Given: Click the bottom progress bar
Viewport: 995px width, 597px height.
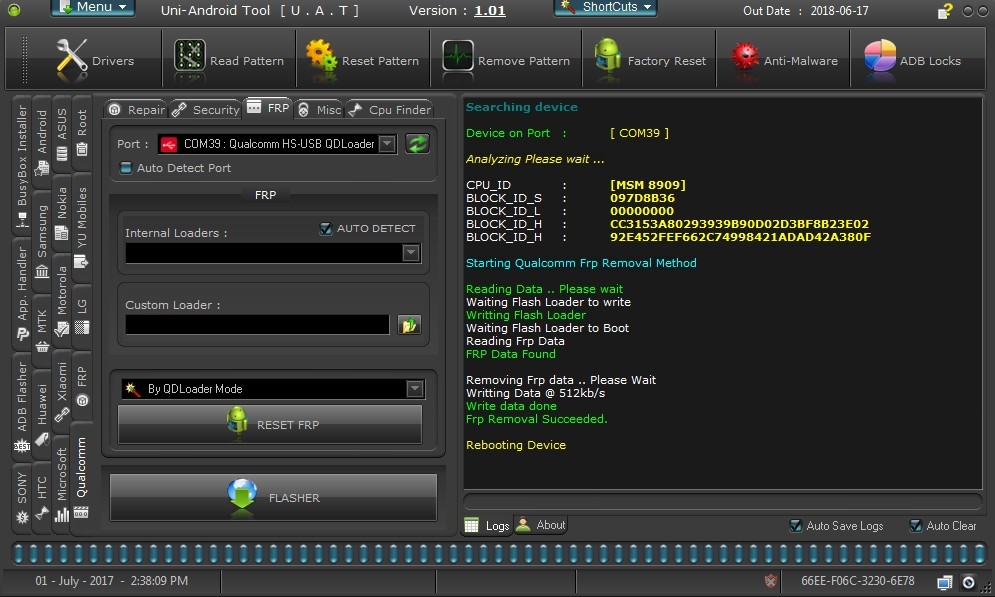Looking at the screenshot, I should pos(499,553).
